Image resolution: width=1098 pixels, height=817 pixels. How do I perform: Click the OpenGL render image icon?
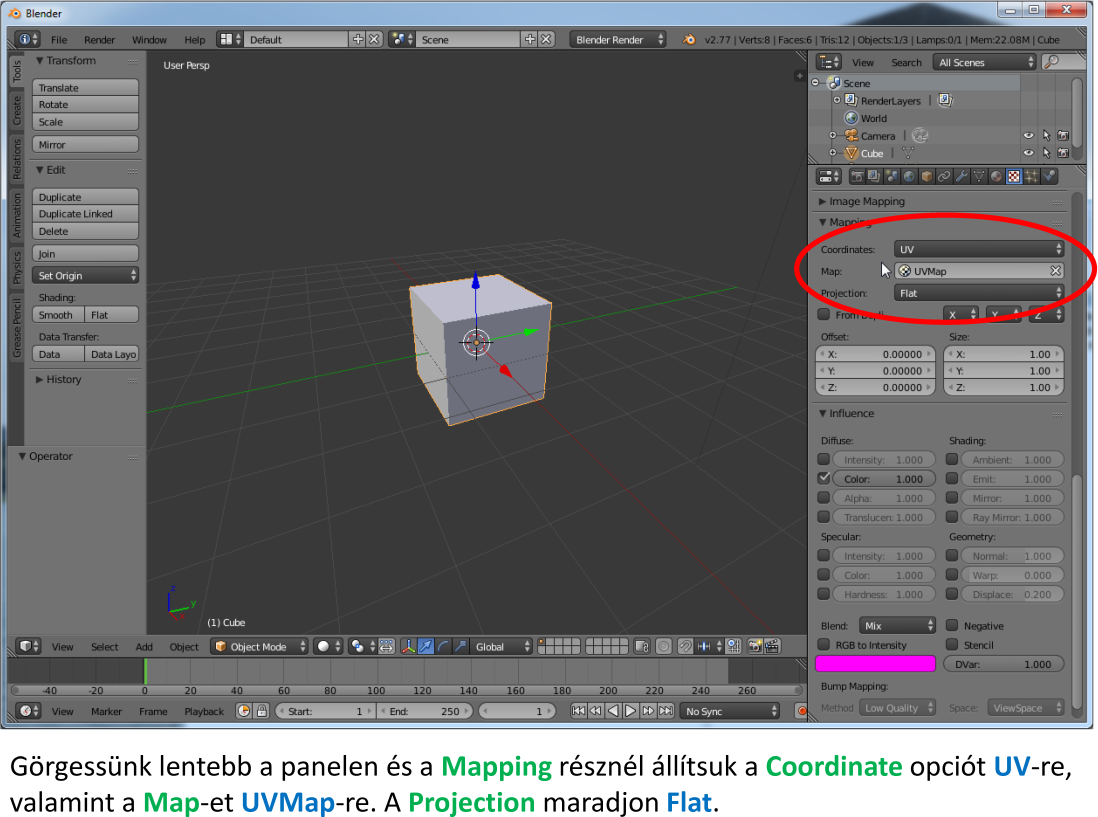(x=755, y=646)
